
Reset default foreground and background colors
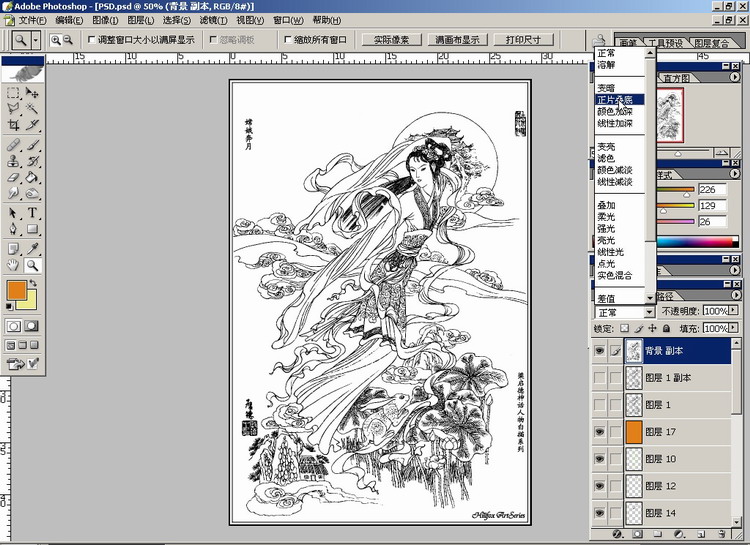pos(9,307)
